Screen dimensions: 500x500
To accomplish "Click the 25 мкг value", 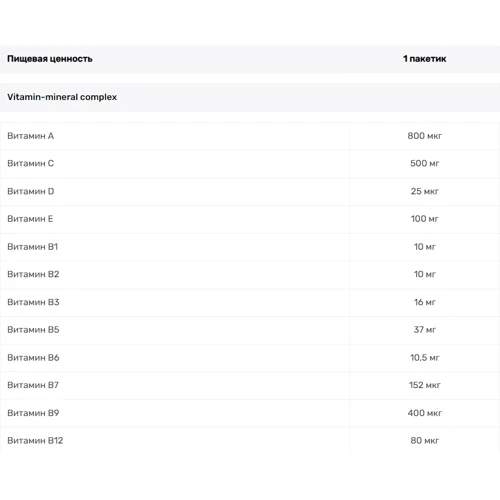I will (424, 191).
